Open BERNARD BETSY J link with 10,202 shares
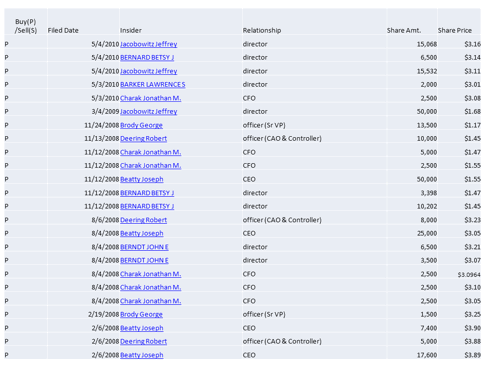The height and width of the screenshot is (367, 489). (x=147, y=206)
